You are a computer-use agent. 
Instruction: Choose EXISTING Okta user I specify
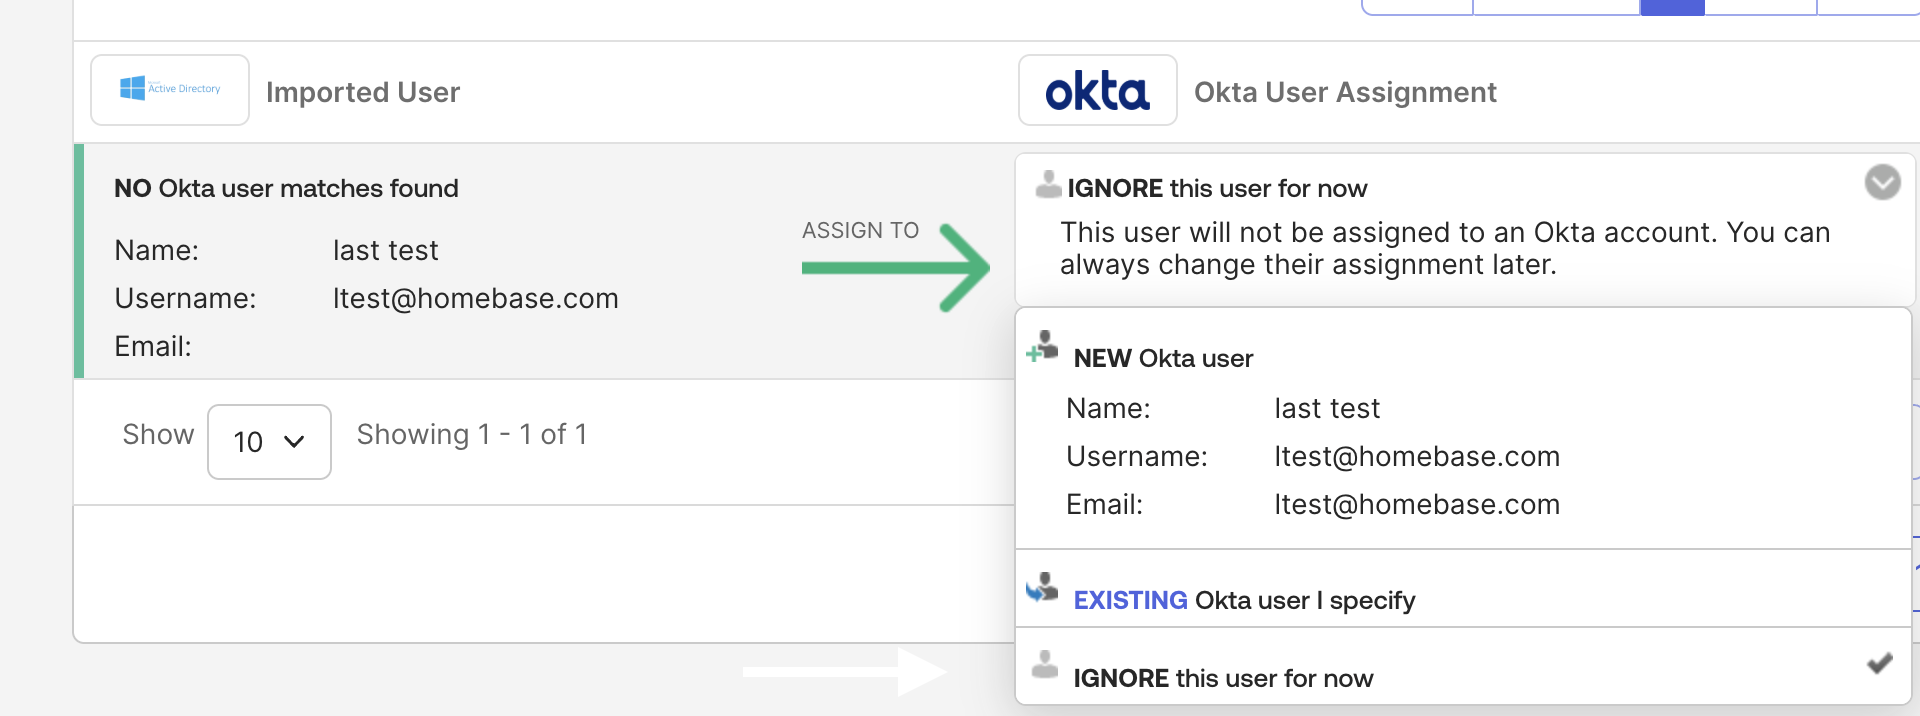(x=1463, y=589)
